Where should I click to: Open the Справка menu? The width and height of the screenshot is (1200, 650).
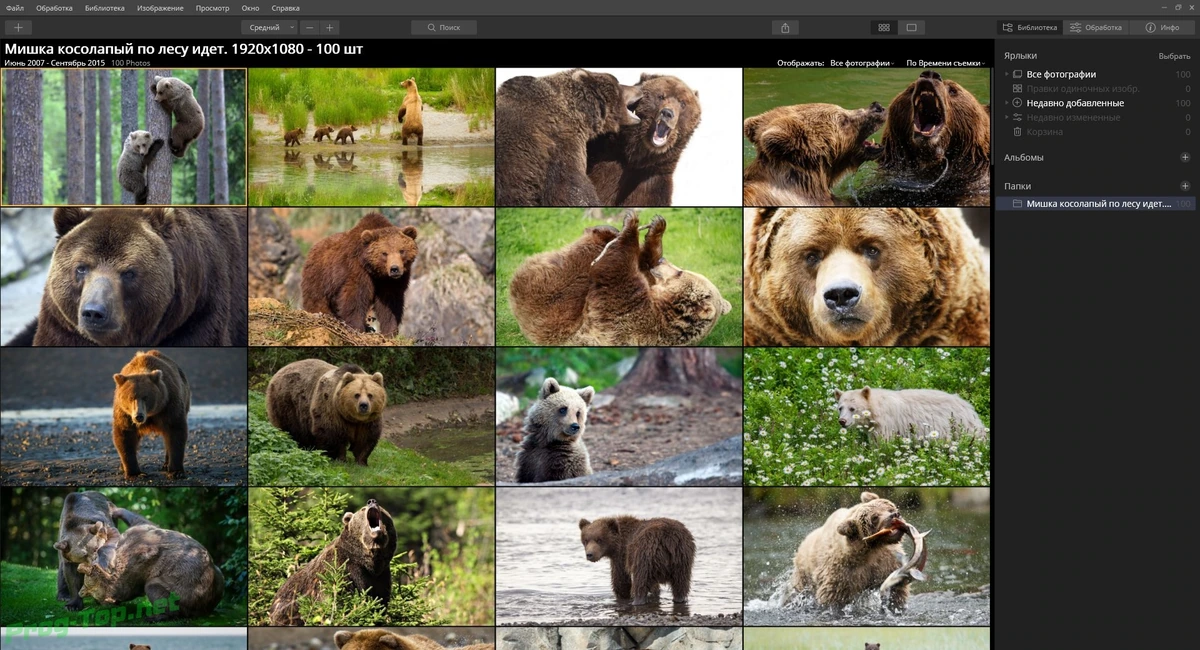click(285, 8)
